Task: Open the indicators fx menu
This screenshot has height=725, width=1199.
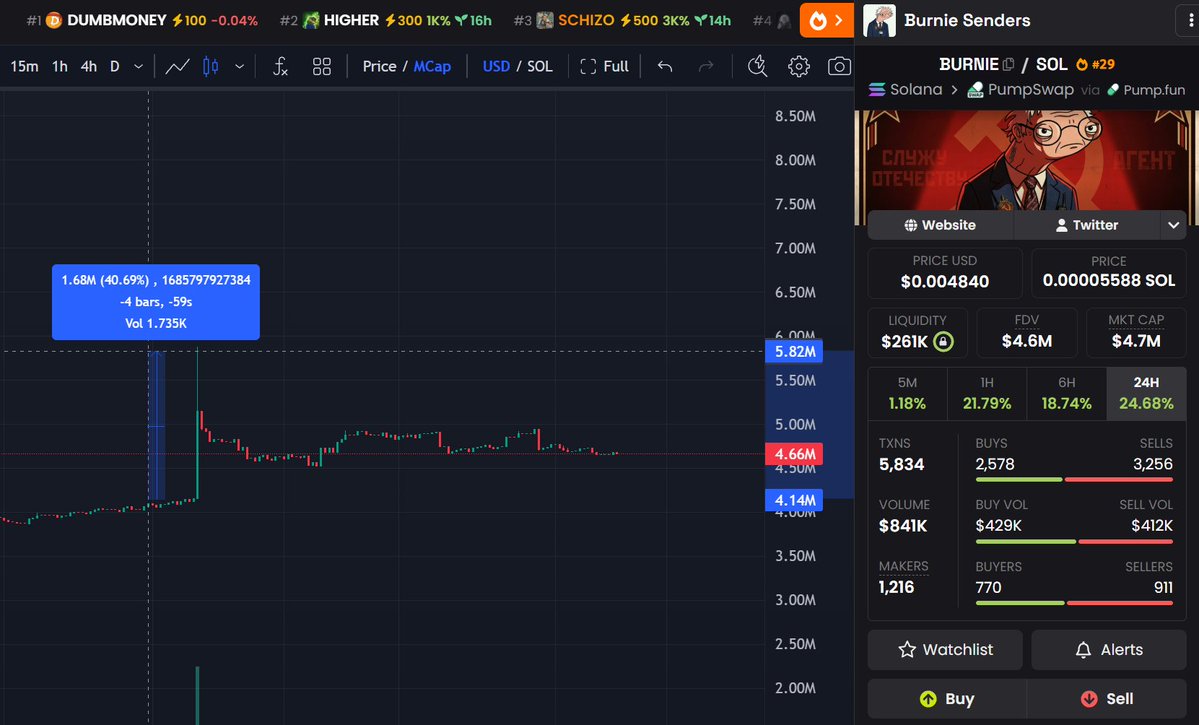Action: point(281,67)
